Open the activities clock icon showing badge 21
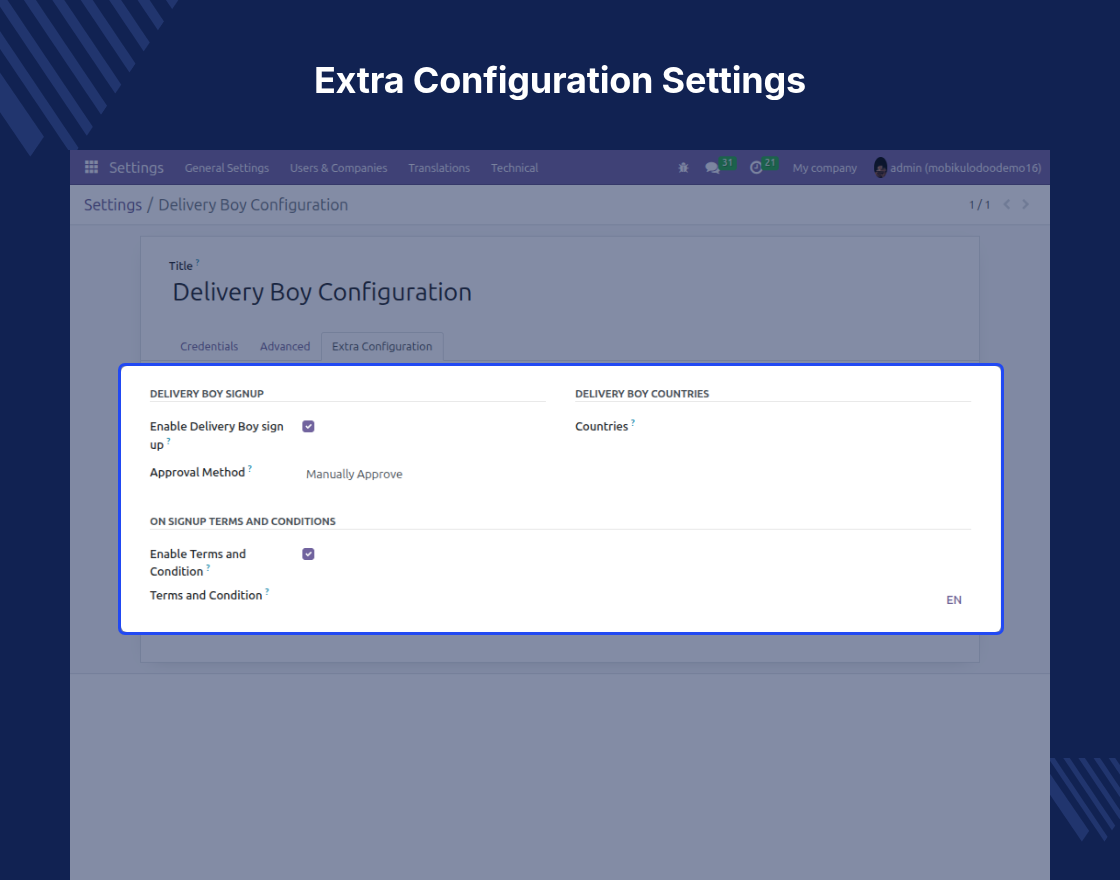Screen dimensions: 1120x880 756,168
